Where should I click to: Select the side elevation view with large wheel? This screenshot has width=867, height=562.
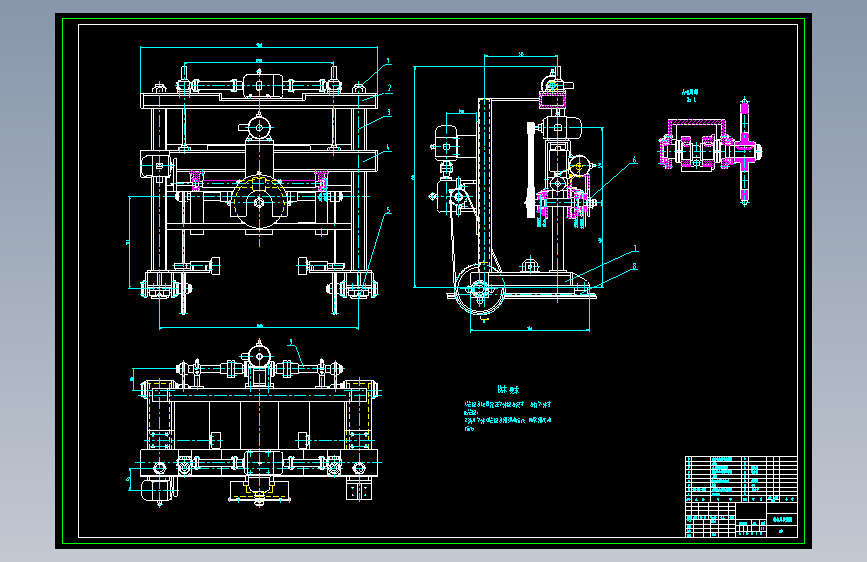coord(525,192)
